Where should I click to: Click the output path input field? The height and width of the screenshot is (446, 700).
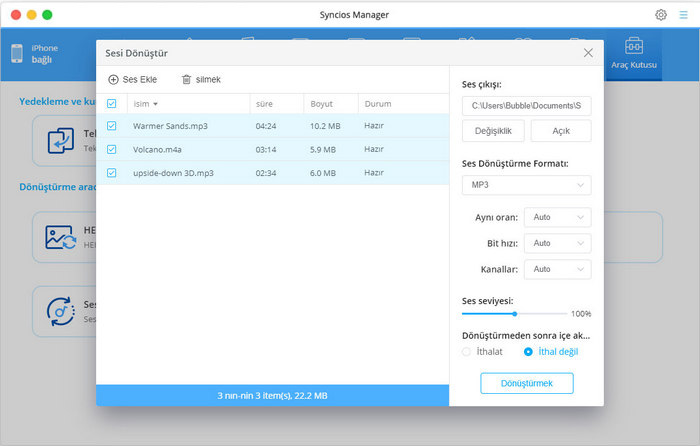pos(526,106)
